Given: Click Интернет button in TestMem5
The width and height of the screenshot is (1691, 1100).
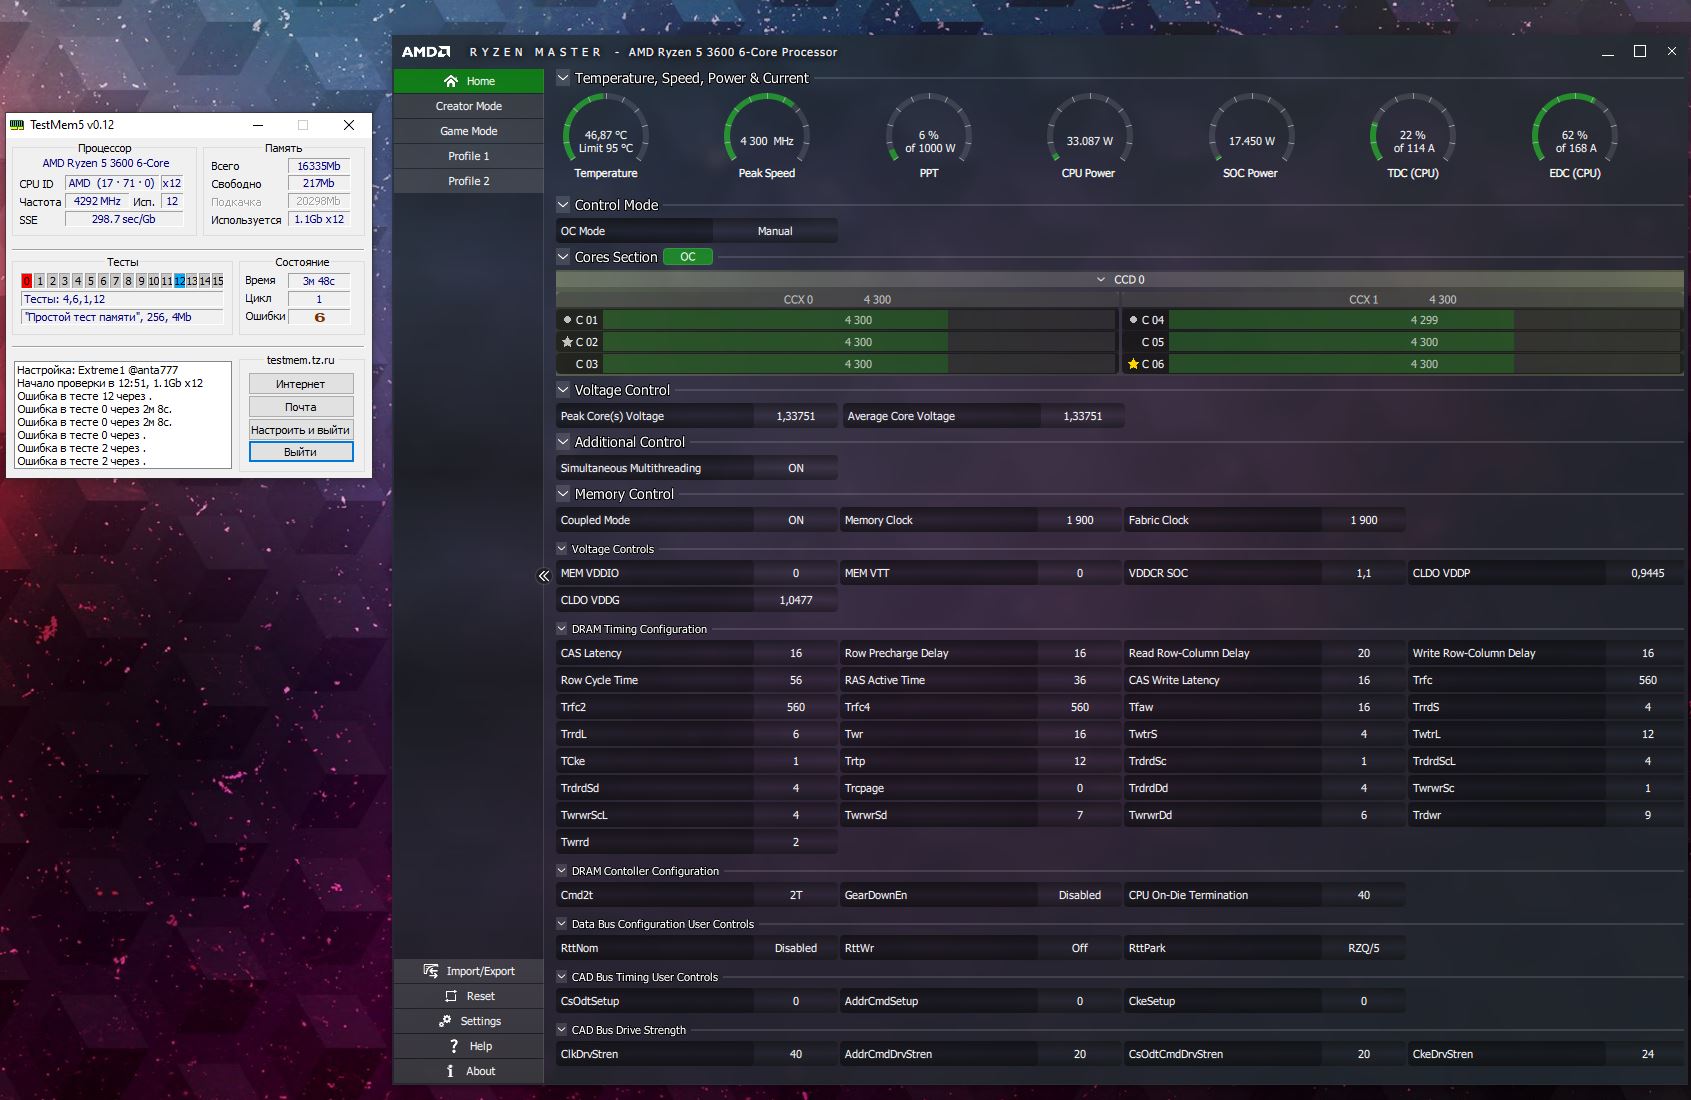Looking at the screenshot, I should (x=301, y=384).
